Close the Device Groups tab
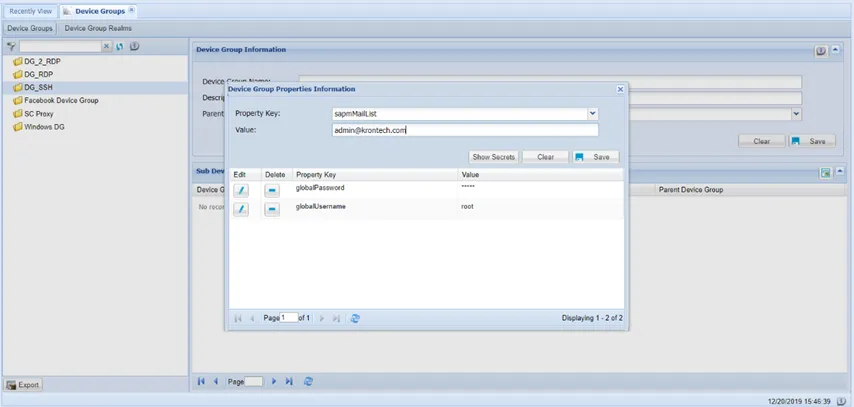Screen dimensions: 854x407 pyautogui.click(x=131, y=10)
